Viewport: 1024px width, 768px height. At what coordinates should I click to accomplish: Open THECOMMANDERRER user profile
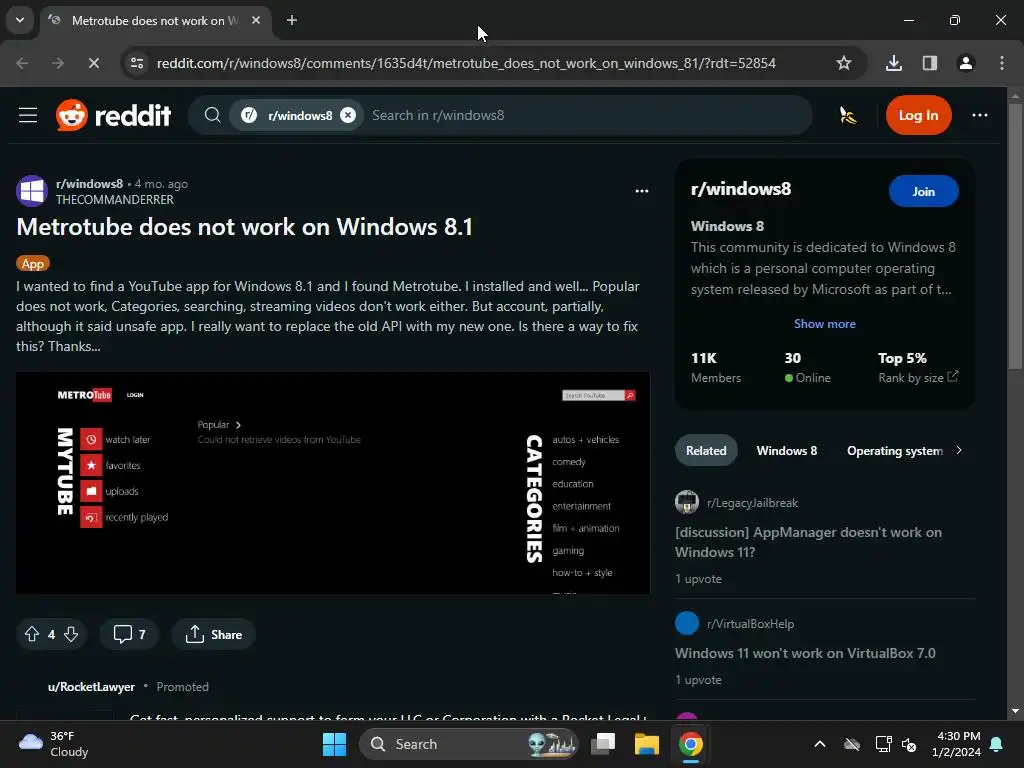pos(114,200)
